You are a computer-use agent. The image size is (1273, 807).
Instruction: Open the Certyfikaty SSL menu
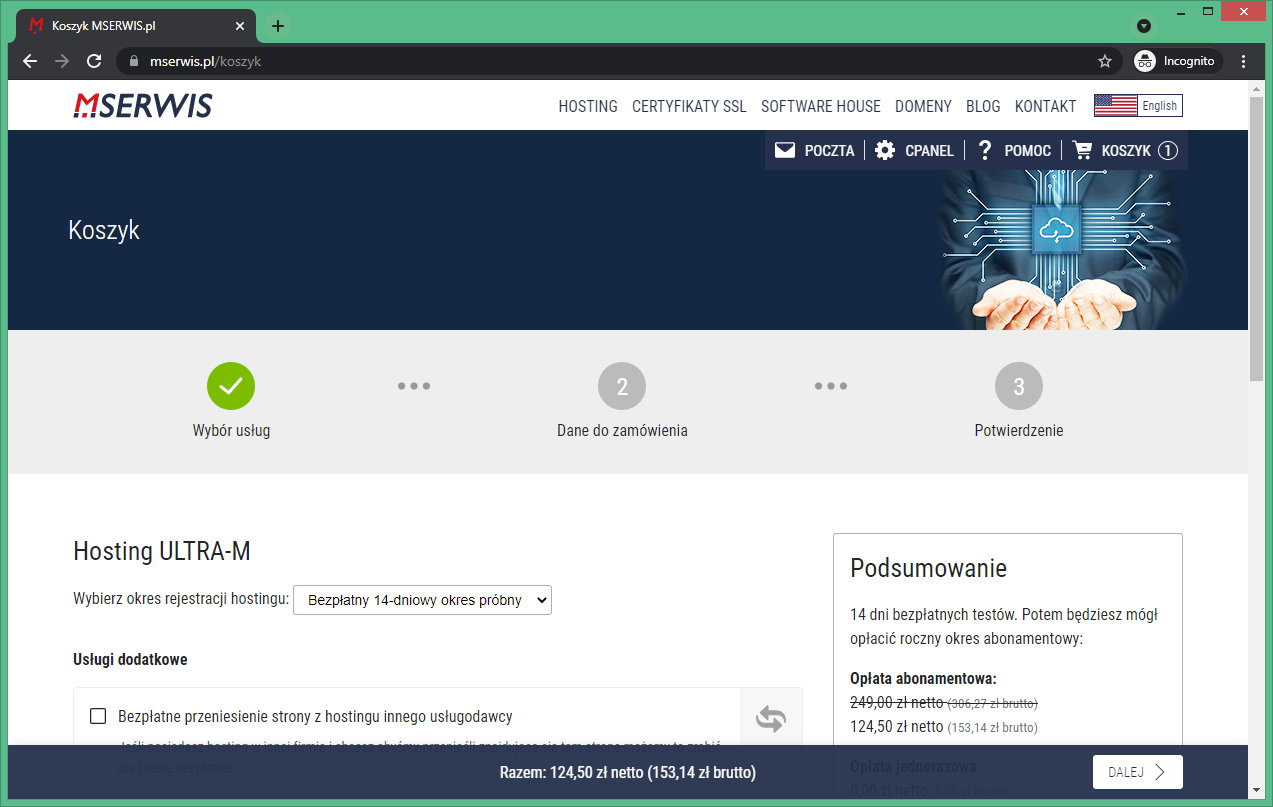click(x=689, y=106)
